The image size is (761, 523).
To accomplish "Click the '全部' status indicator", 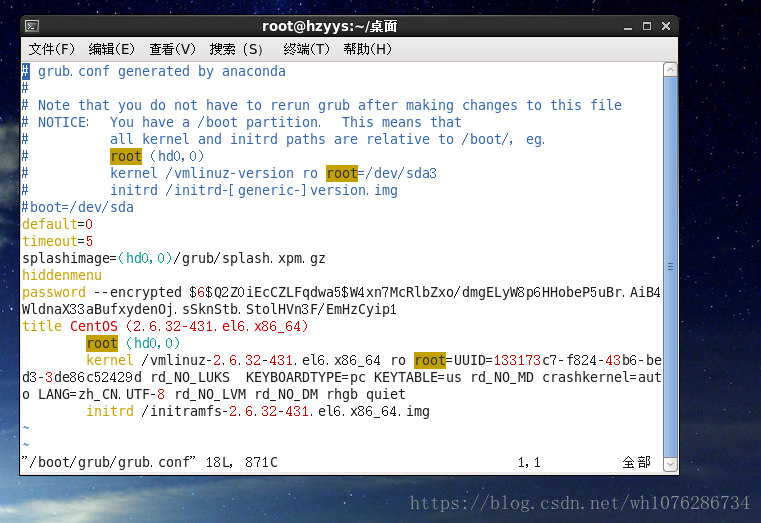I will (x=636, y=462).
